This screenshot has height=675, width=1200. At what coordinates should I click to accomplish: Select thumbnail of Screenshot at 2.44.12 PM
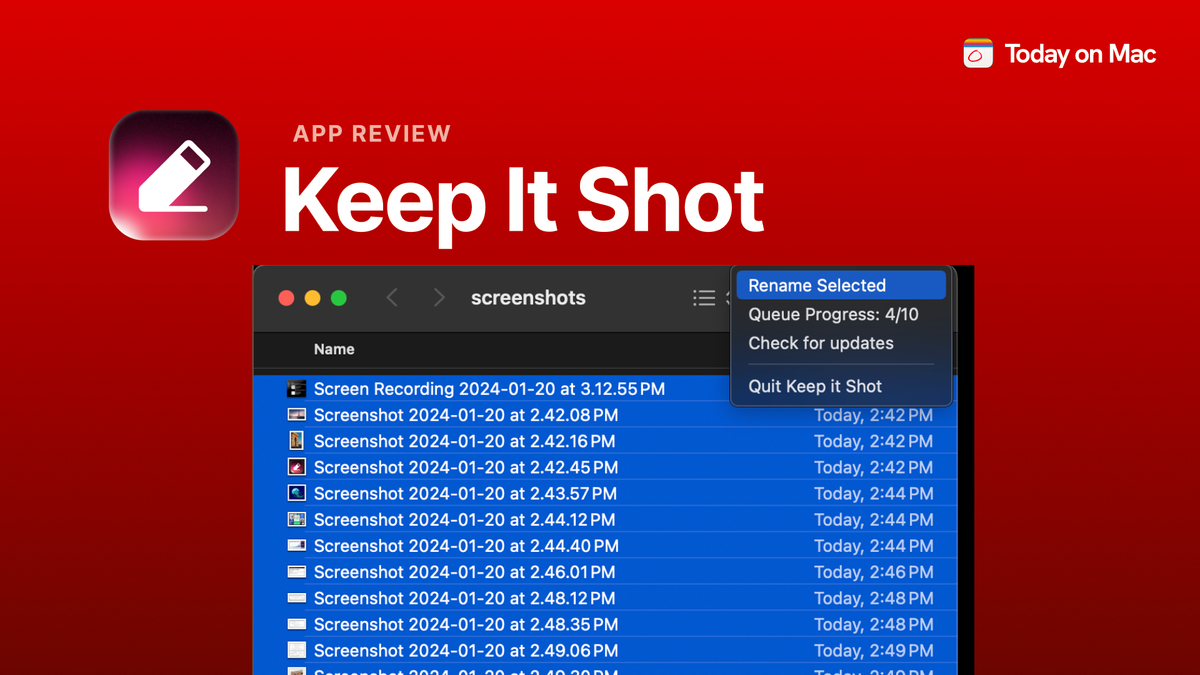click(x=296, y=520)
